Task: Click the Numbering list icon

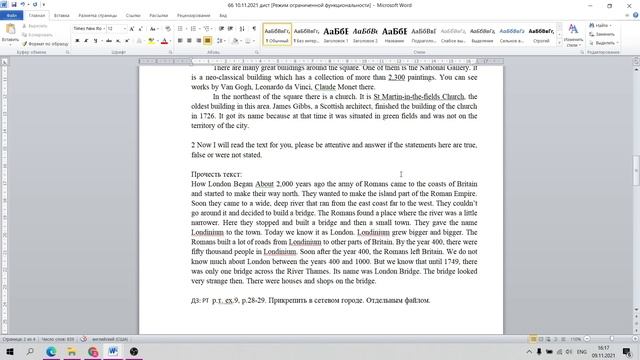Action: (193, 29)
